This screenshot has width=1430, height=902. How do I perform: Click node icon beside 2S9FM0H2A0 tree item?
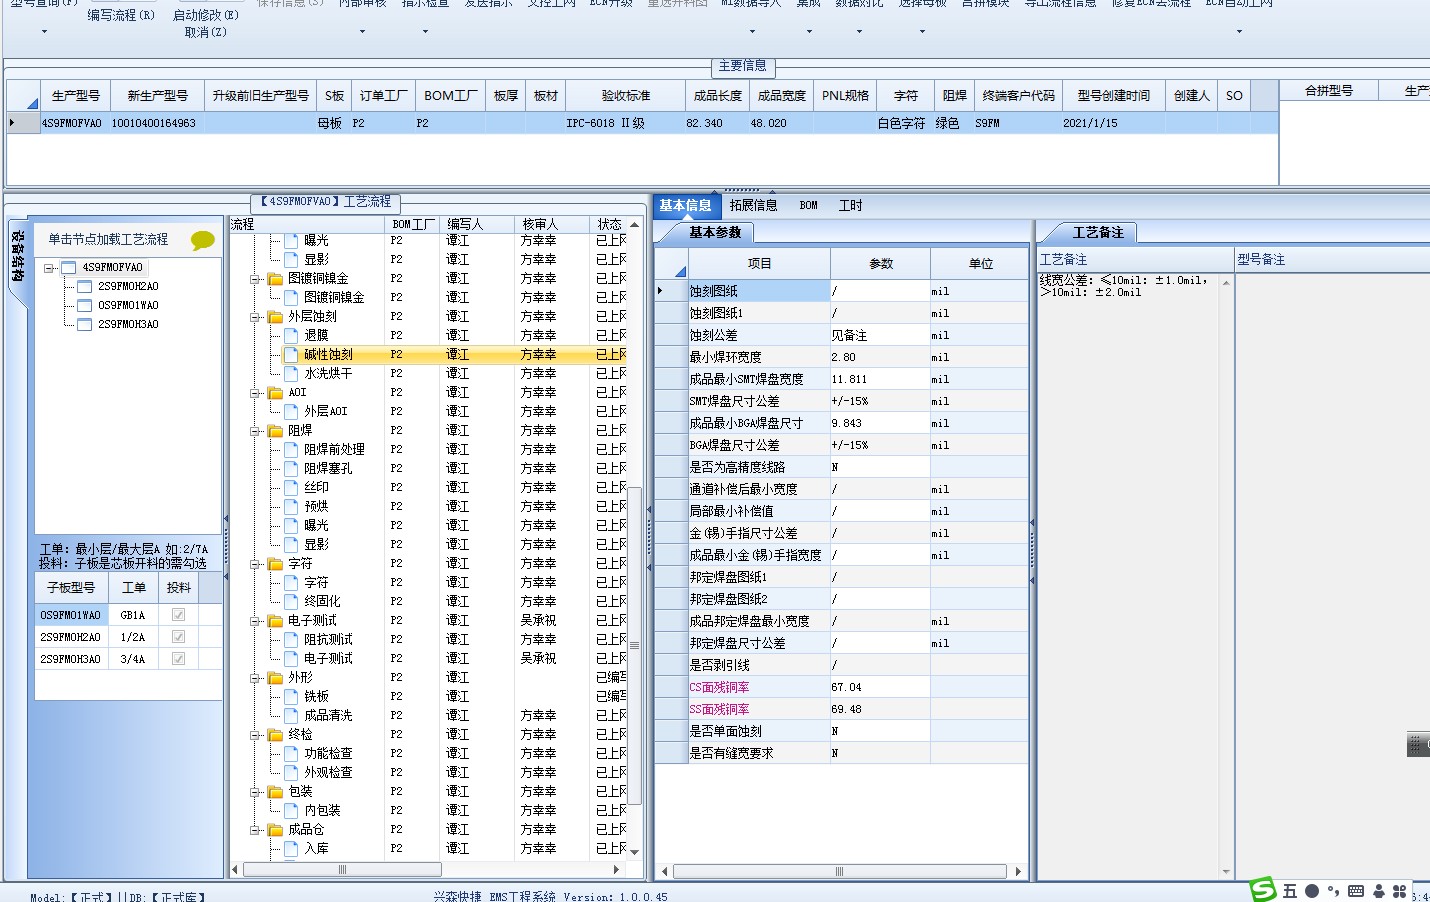(85, 287)
